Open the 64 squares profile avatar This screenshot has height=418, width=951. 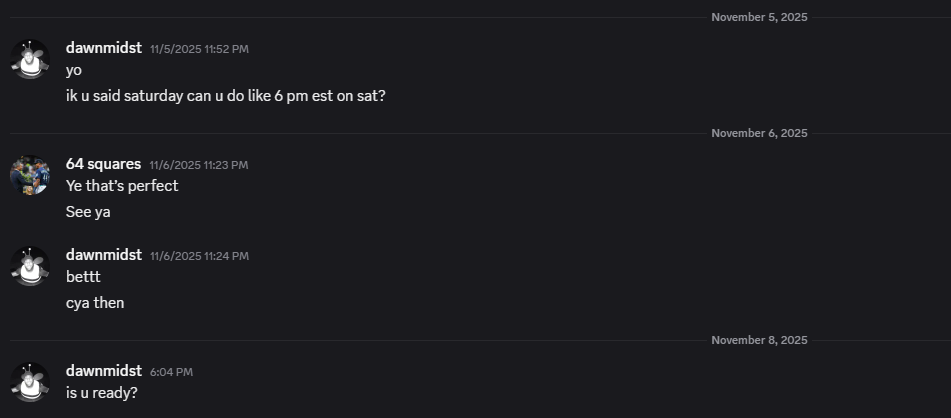(30, 175)
